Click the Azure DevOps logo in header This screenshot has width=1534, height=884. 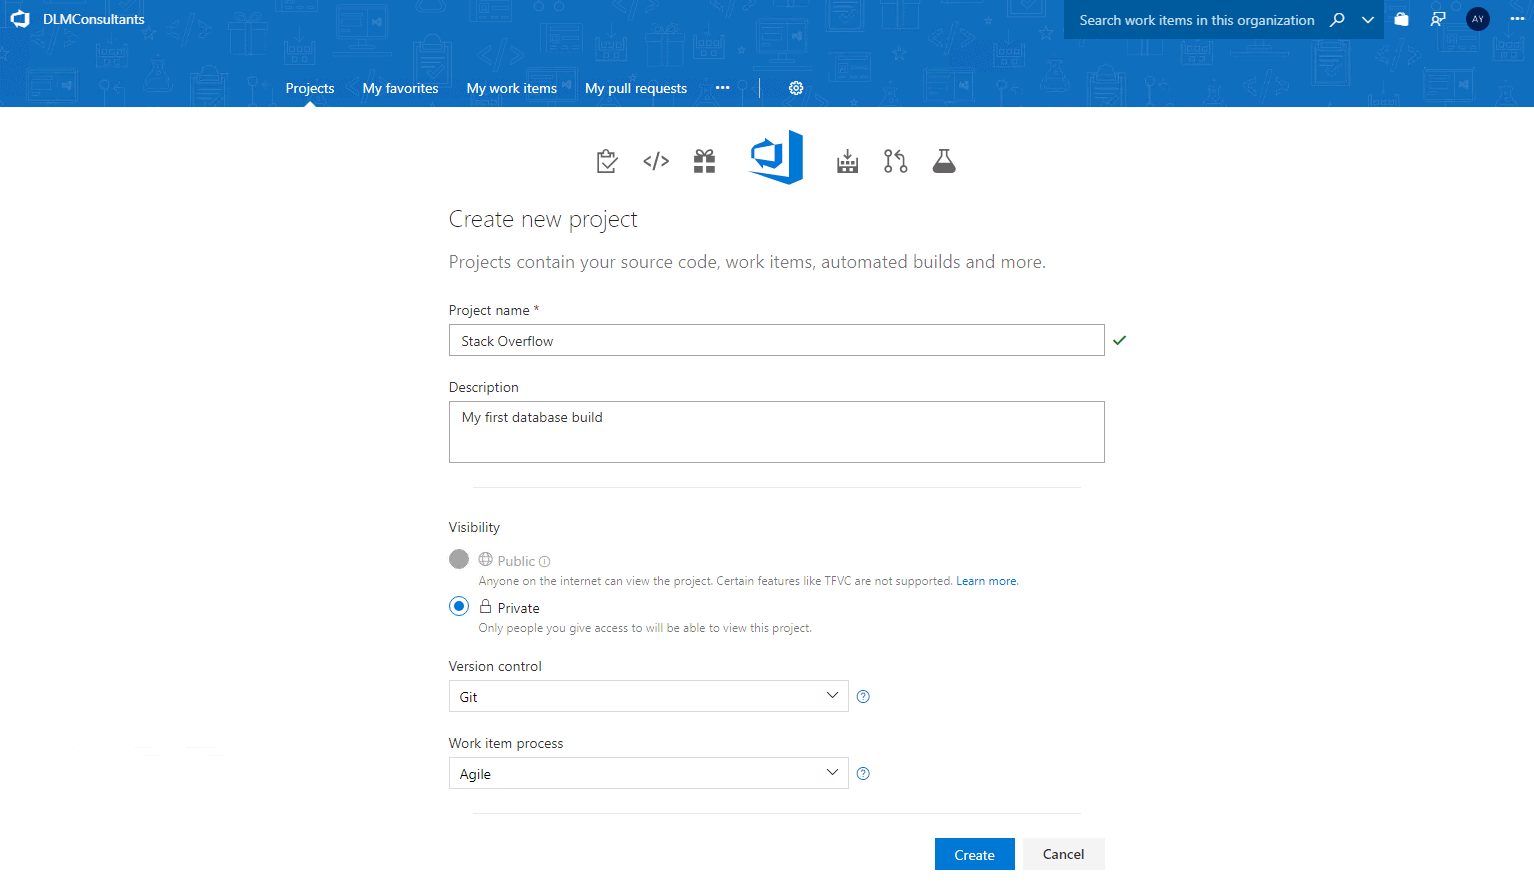click(x=20, y=19)
